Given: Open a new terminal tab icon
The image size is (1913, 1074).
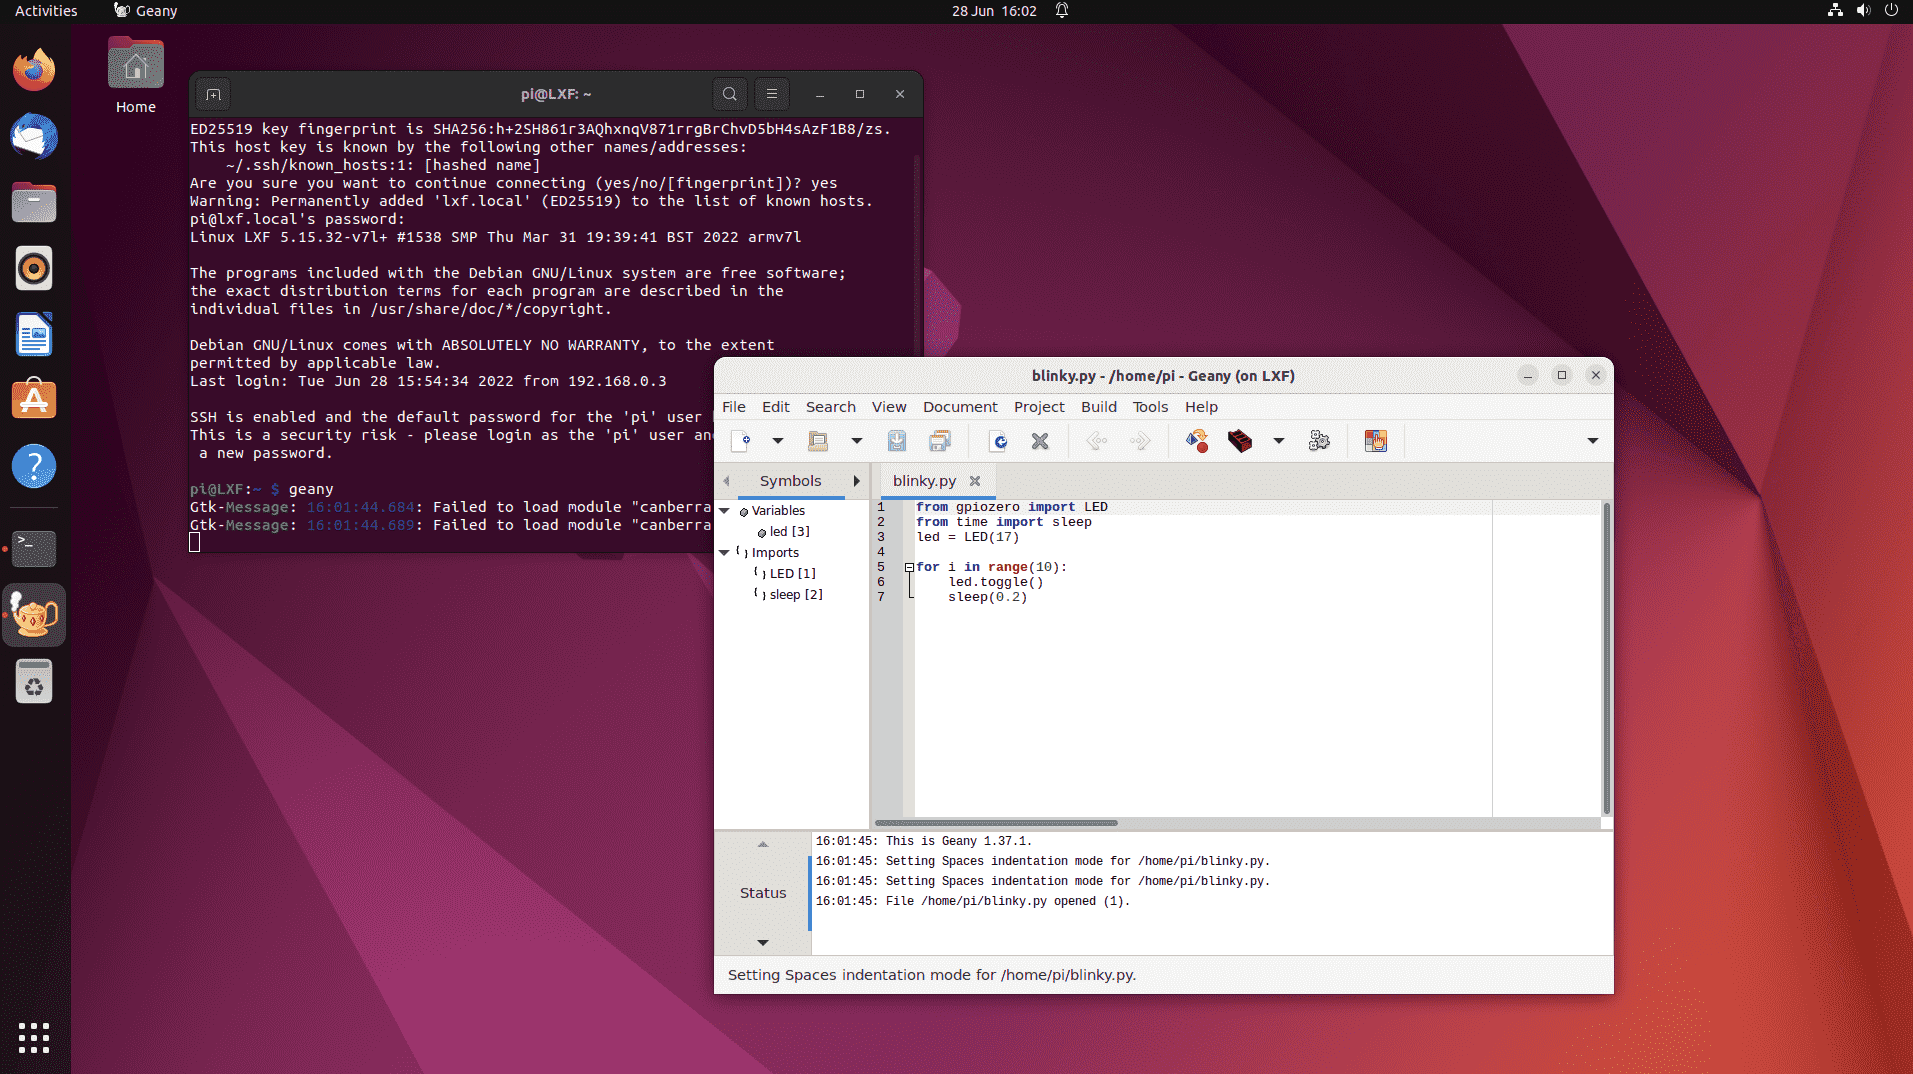Looking at the screenshot, I should pyautogui.click(x=213, y=94).
